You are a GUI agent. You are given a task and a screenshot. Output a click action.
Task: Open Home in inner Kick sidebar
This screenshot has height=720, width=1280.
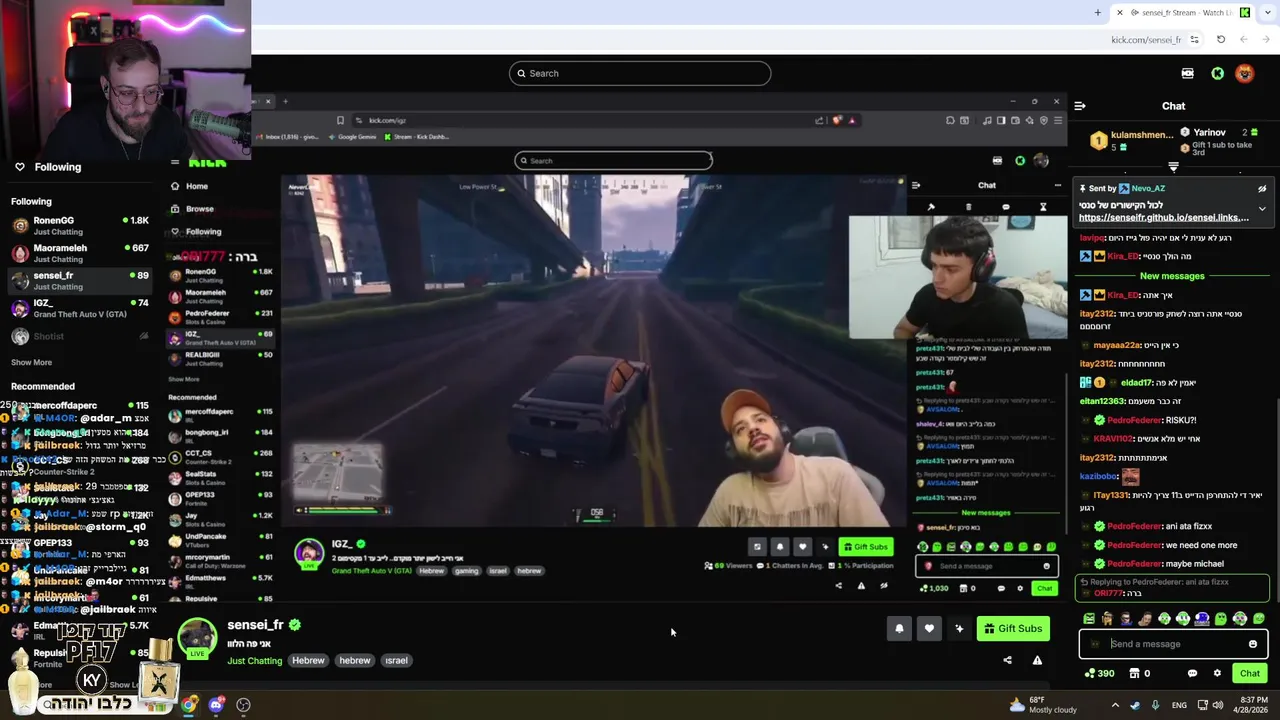click(189, 186)
